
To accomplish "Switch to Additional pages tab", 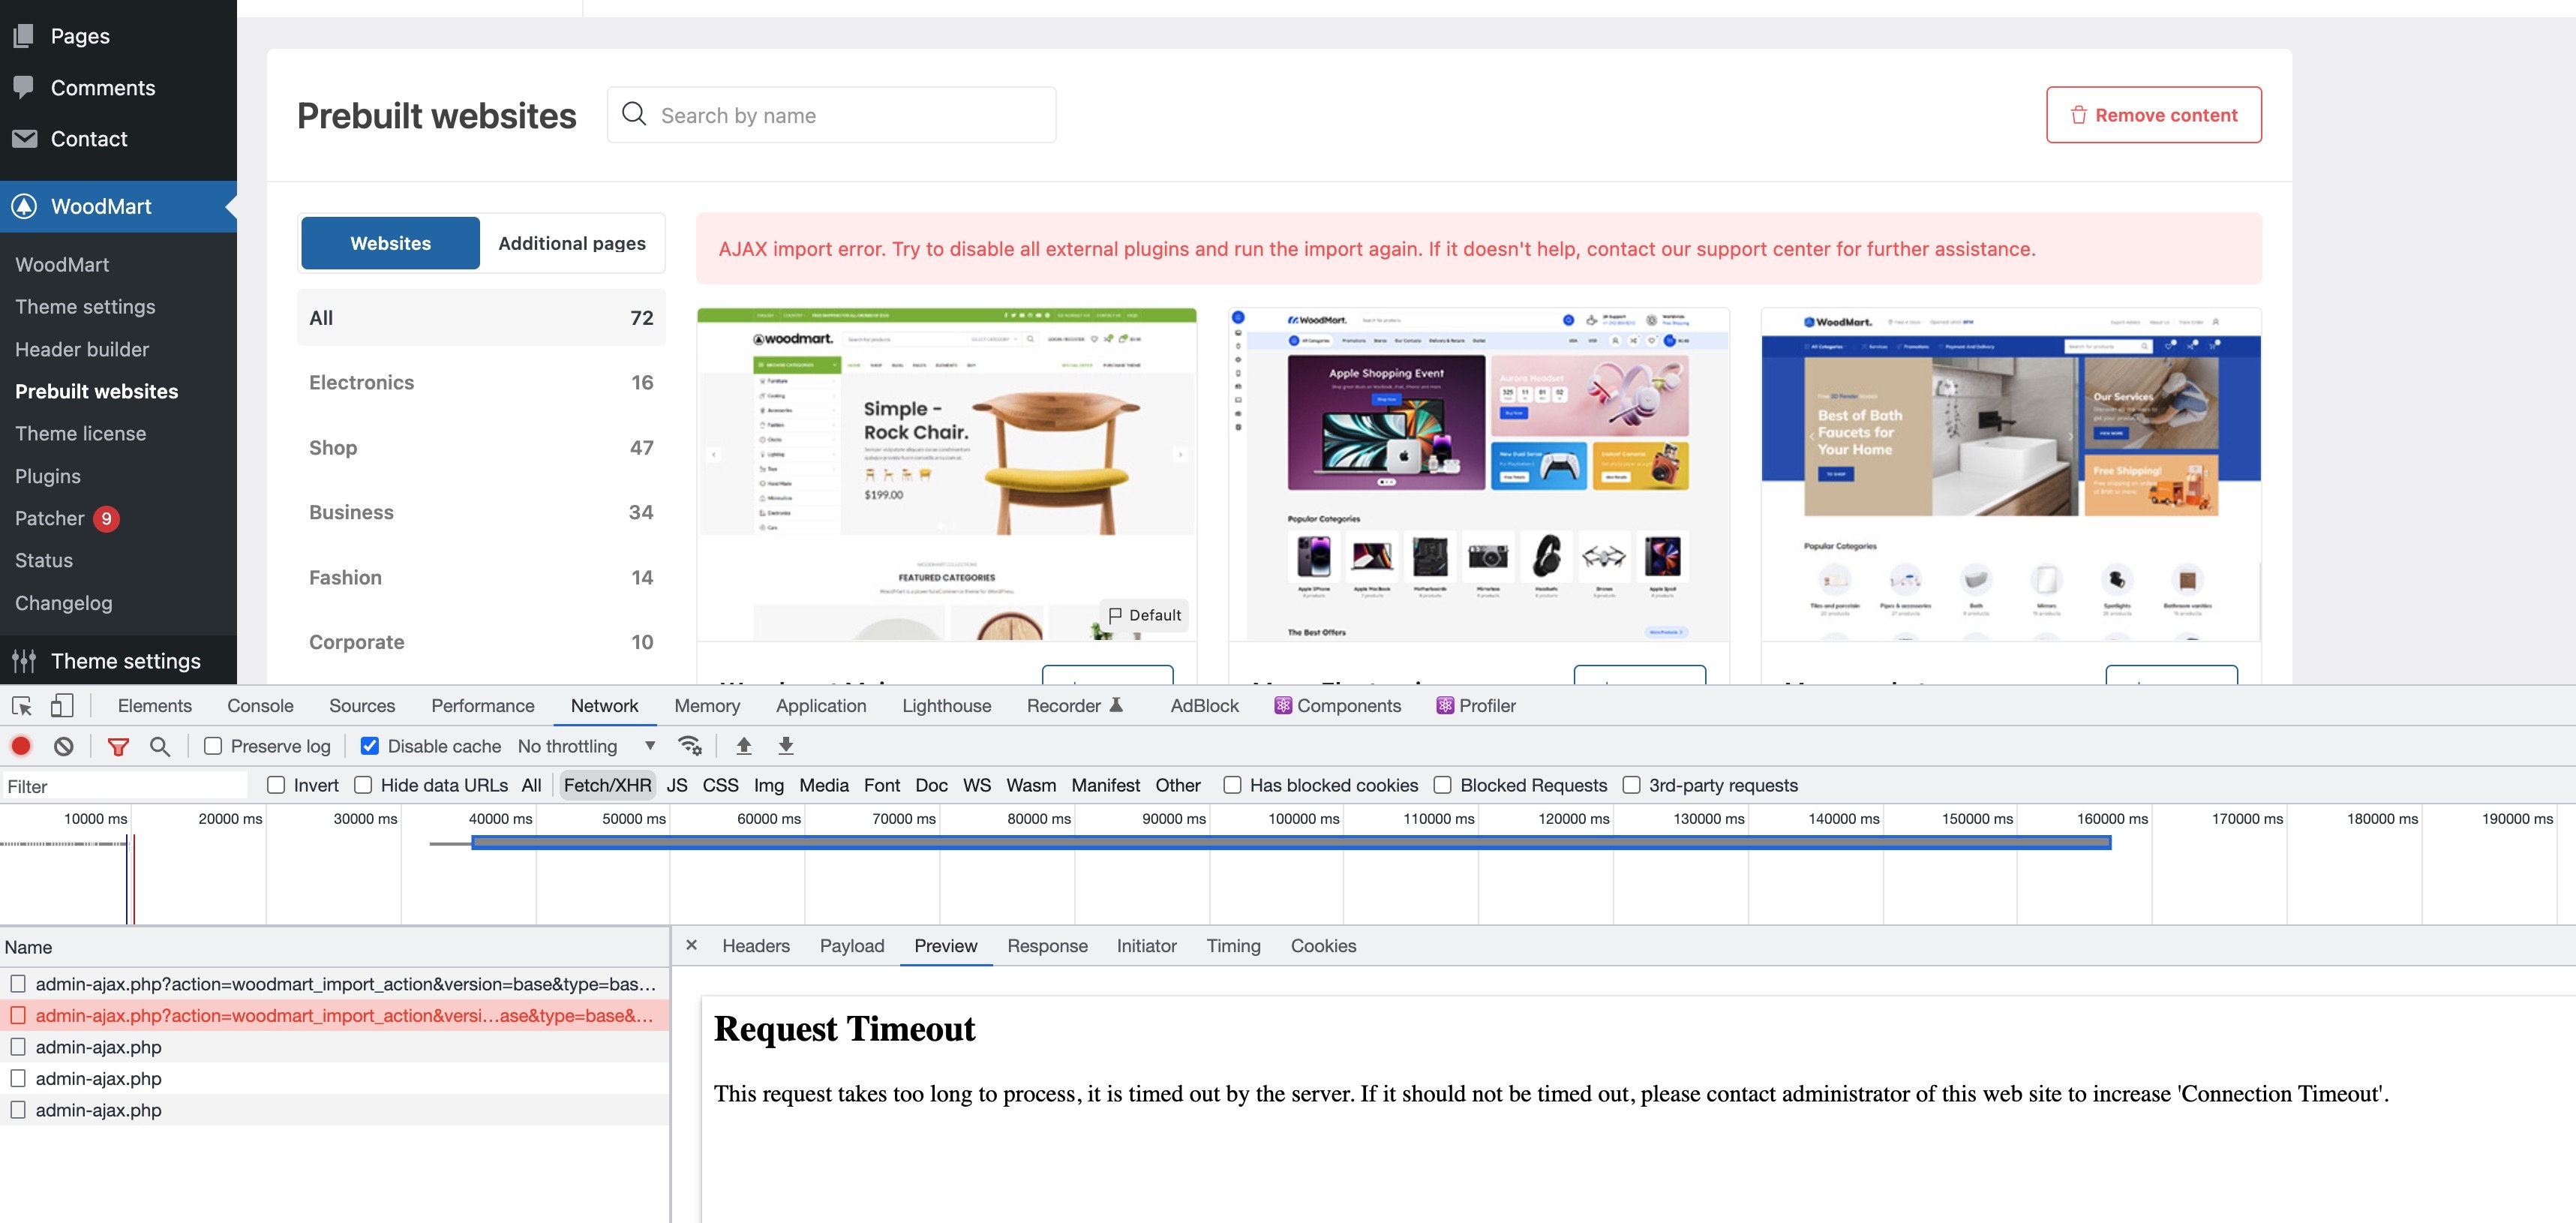I will pos(572,243).
